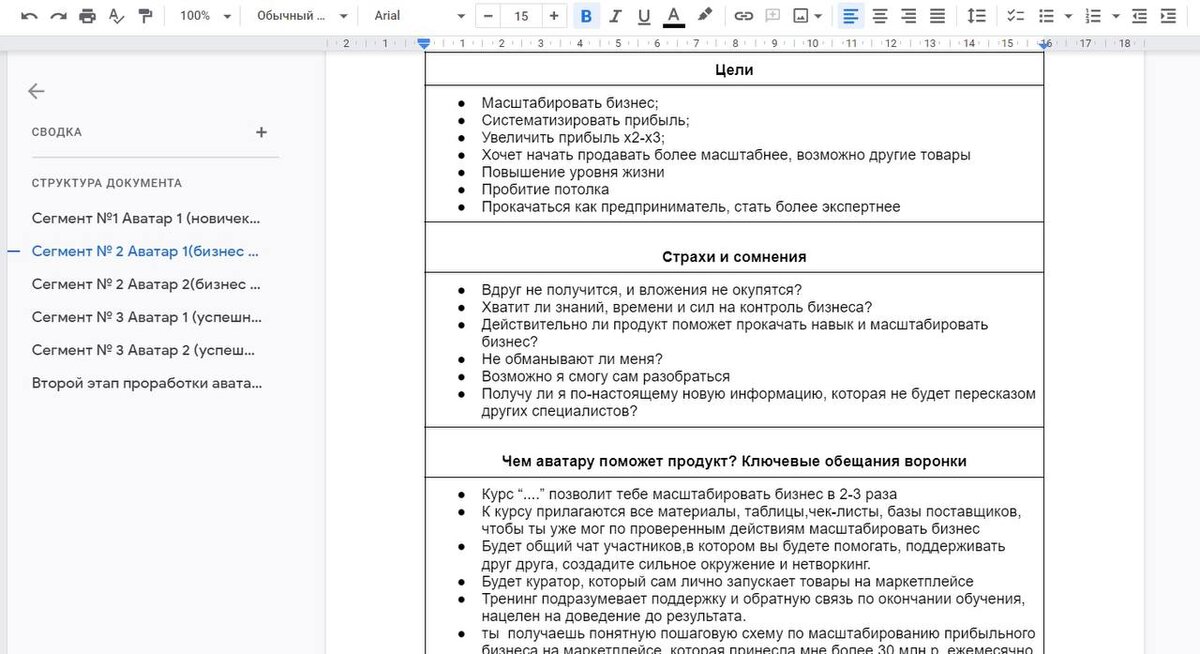Select the paint format tool
This screenshot has width=1200, height=654.
(x=146, y=15)
